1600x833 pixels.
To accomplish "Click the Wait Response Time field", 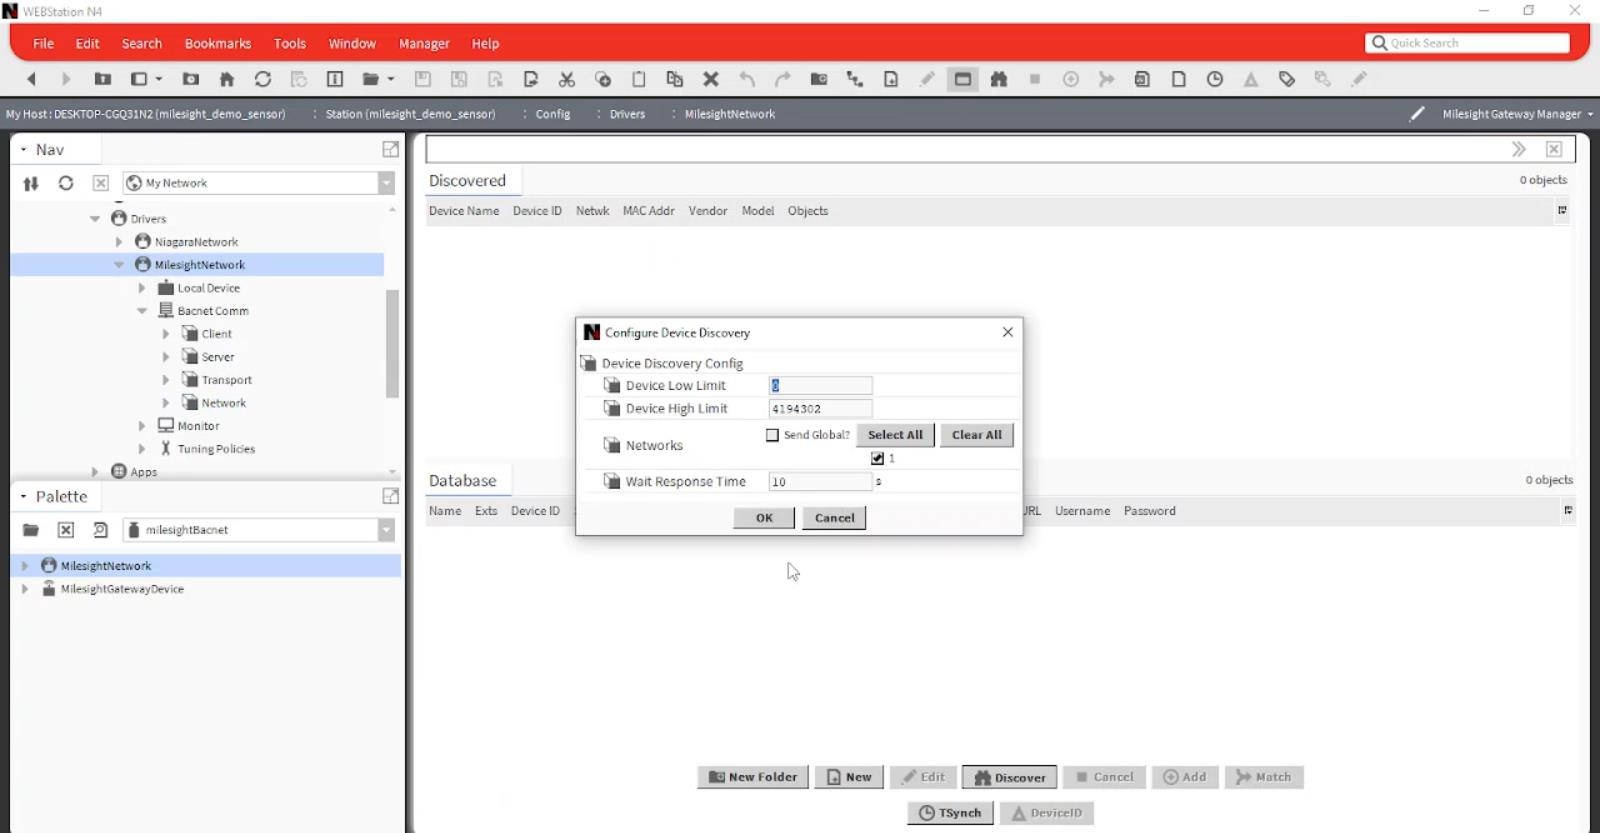I will tap(820, 482).
